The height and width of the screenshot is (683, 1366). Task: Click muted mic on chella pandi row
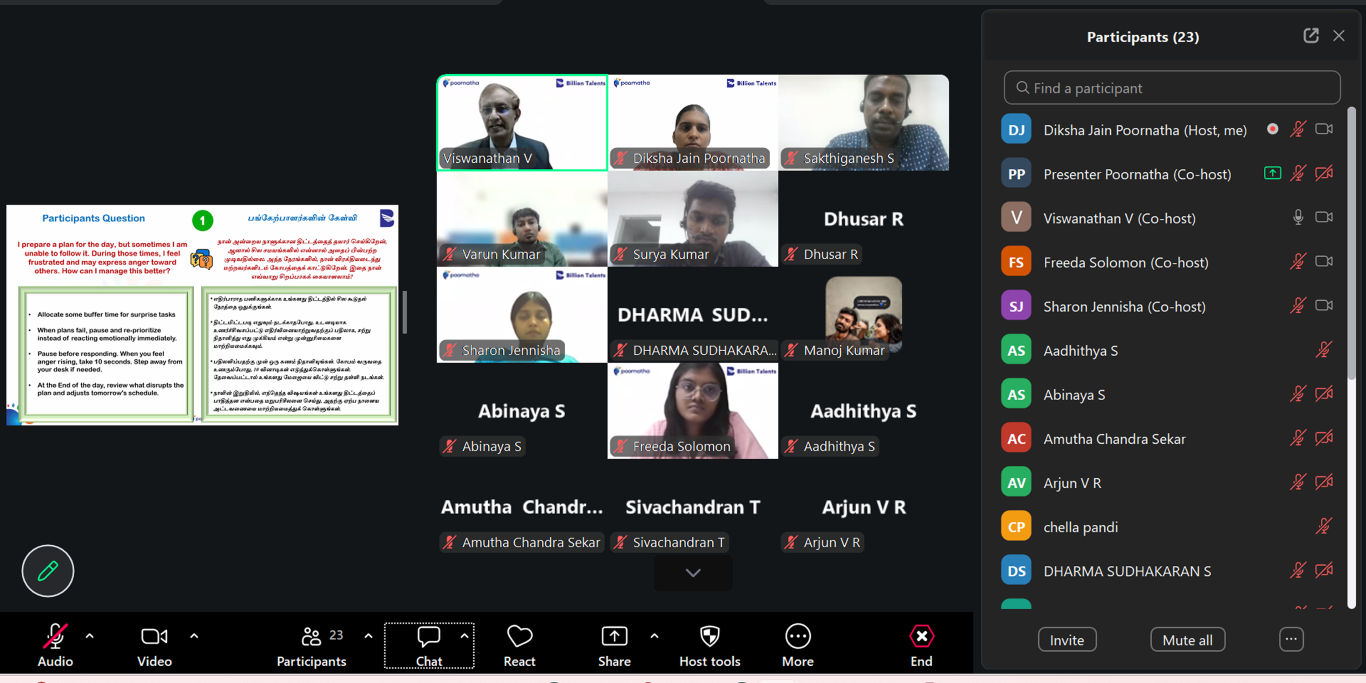point(1324,526)
